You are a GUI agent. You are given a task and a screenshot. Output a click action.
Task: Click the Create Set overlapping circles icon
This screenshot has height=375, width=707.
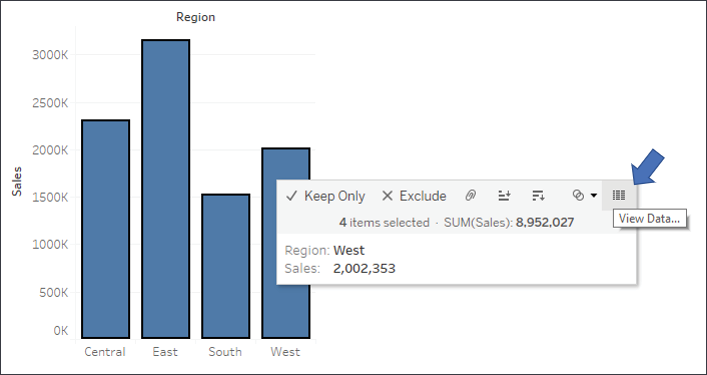(x=578, y=195)
